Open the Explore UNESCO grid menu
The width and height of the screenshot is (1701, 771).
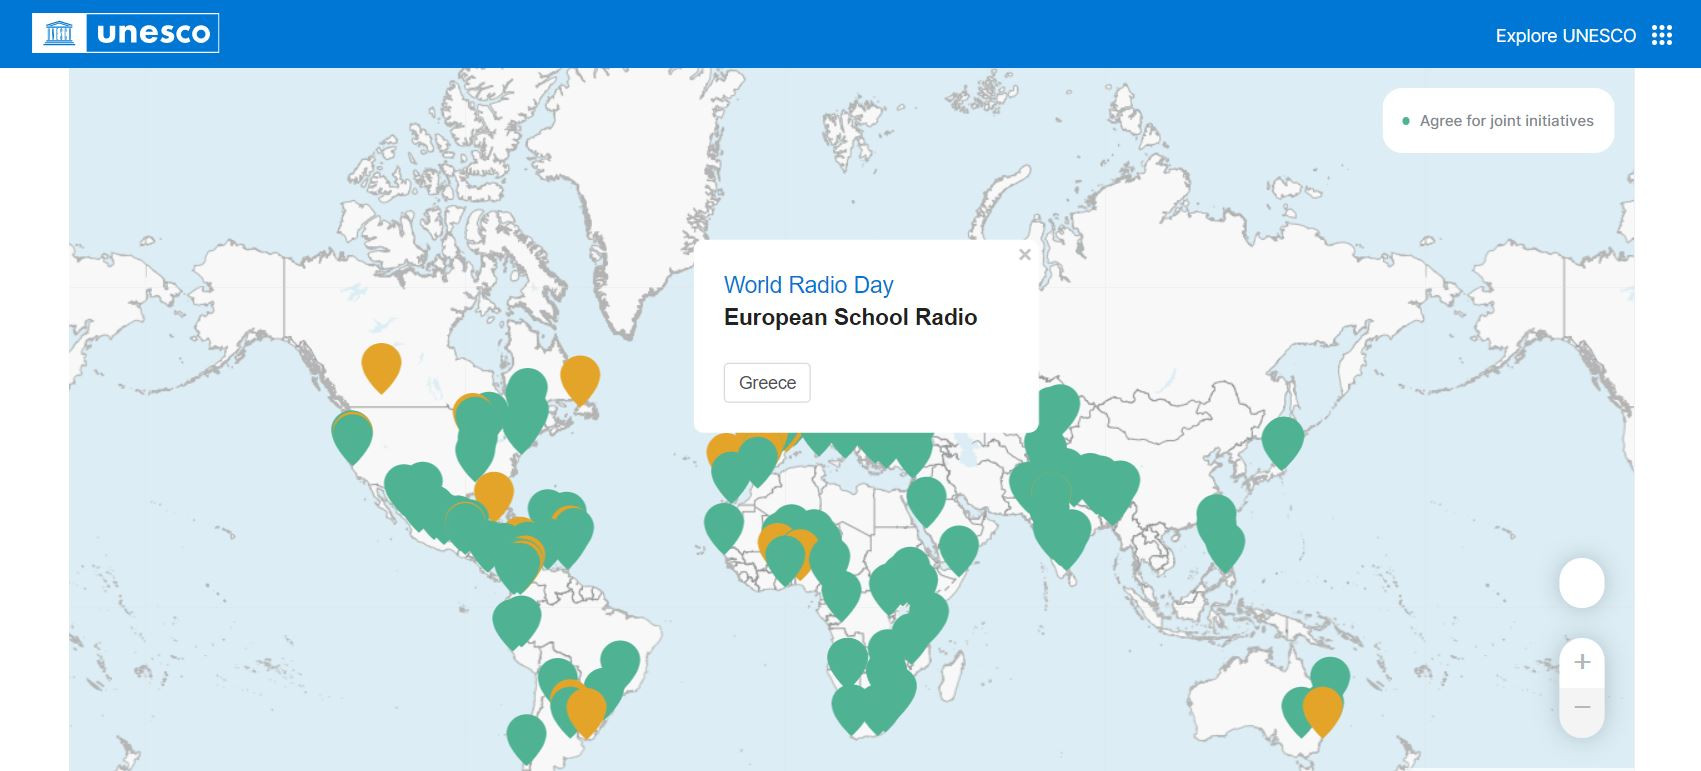pos(1661,36)
